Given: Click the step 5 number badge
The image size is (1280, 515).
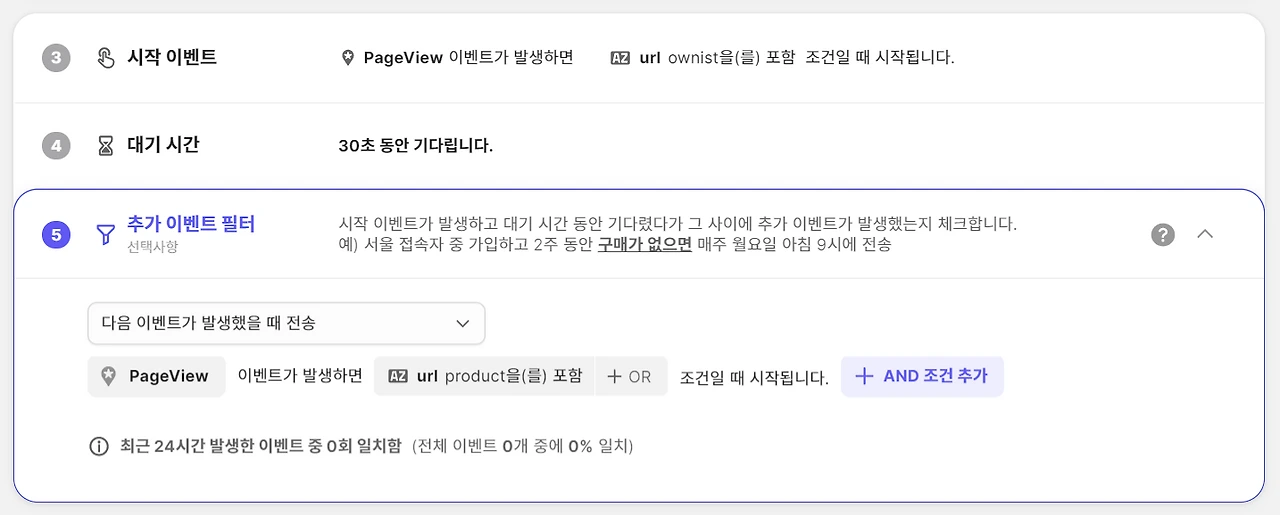Looking at the screenshot, I should tap(56, 235).
